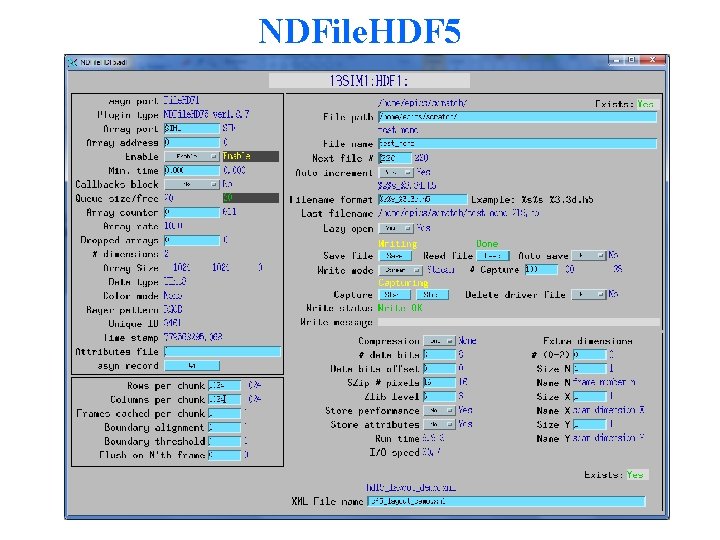Click the Read file button
Viewport: 720px width, 540px height.
click(493, 255)
